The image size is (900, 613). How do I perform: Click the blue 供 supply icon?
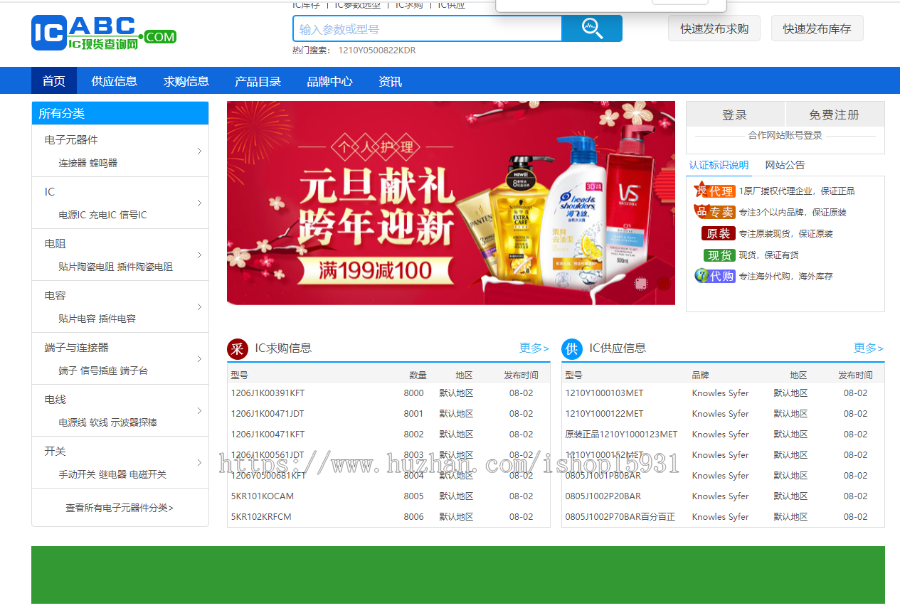click(x=572, y=349)
